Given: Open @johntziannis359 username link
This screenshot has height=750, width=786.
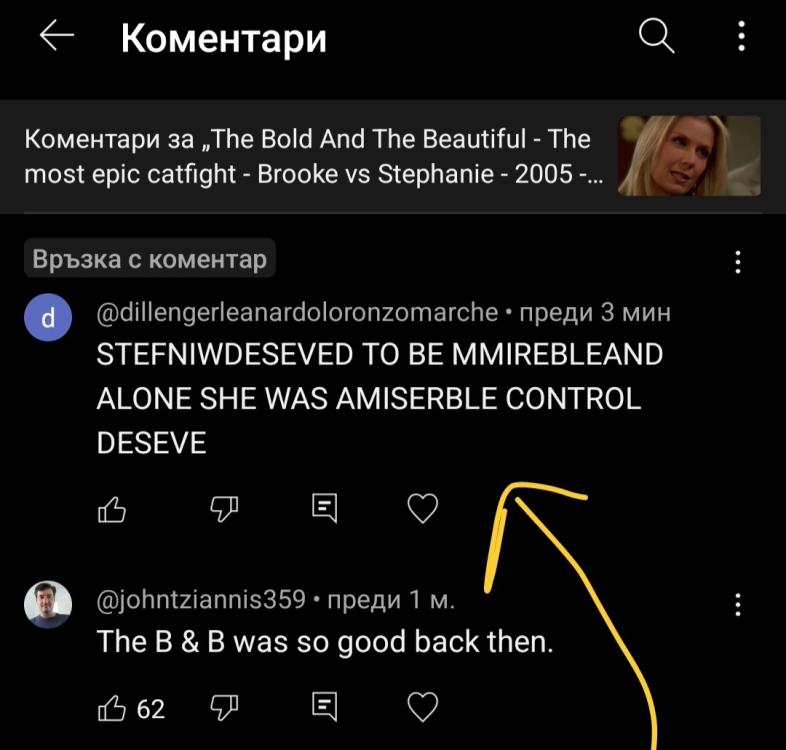Looking at the screenshot, I should point(201,600).
